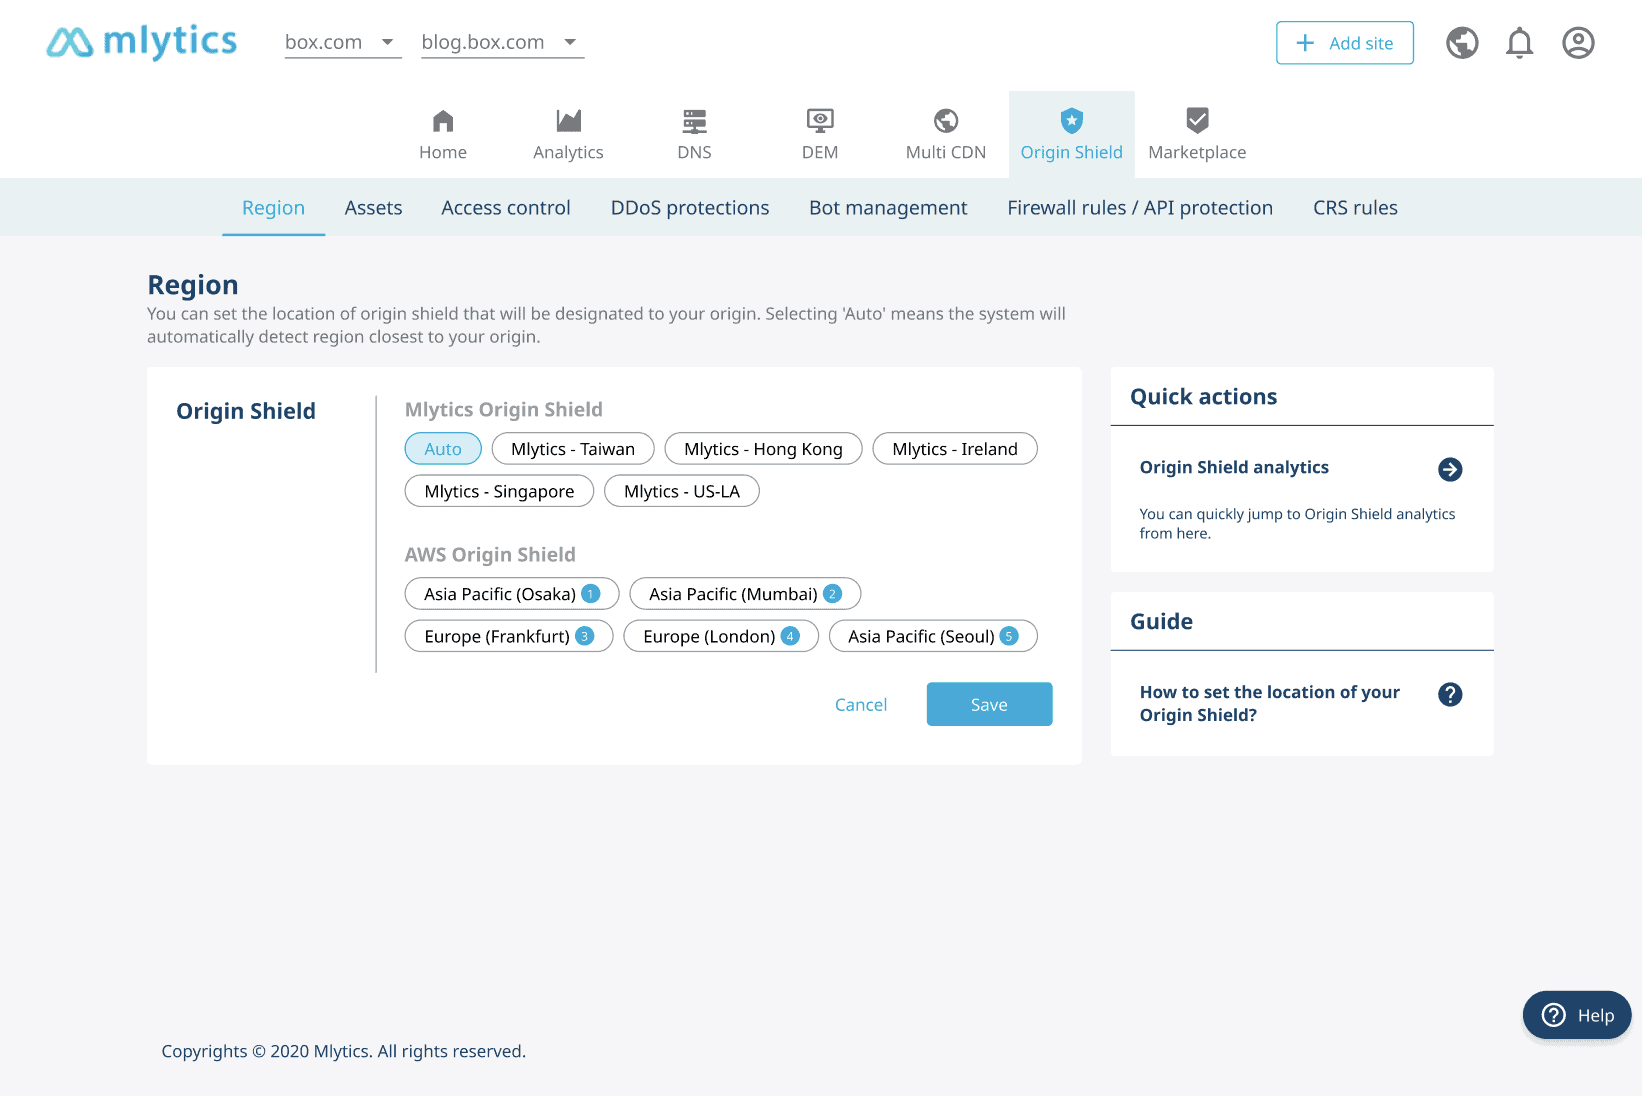Open the Help button
This screenshot has width=1642, height=1096.
coord(1577,1015)
